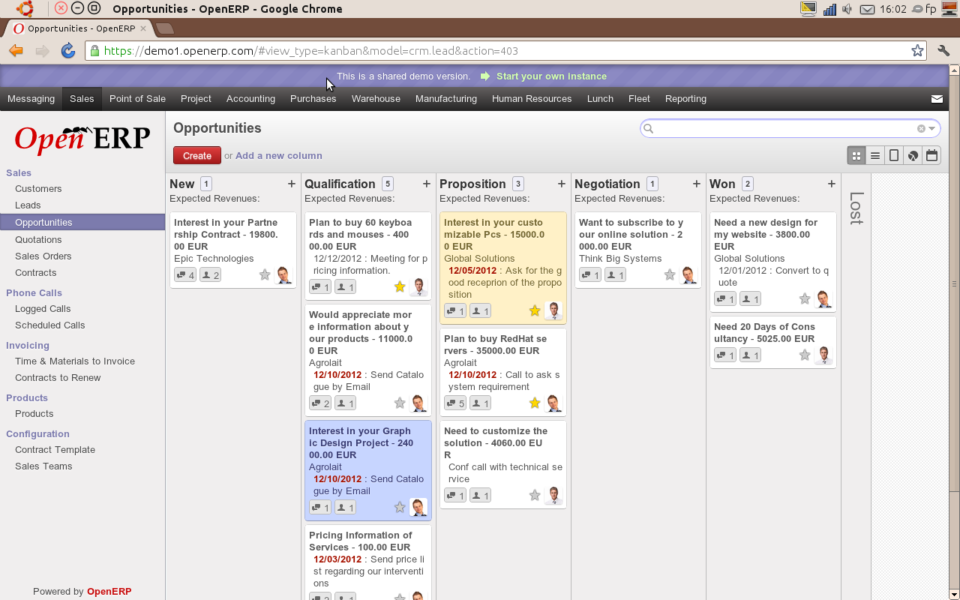Click followers count on Partnership Contract card
The width and height of the screenshot is (960, 600).
(x=210, y=276)
